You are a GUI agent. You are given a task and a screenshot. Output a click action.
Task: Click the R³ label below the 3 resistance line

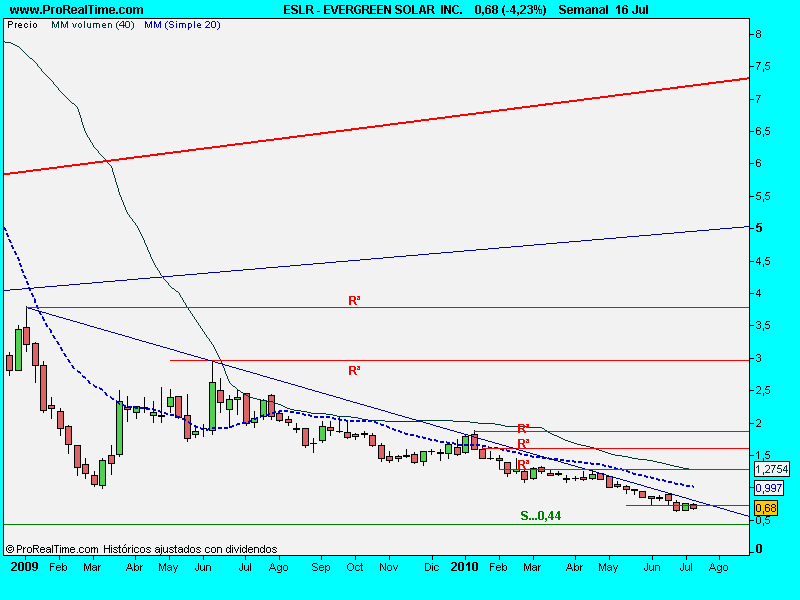click(354, 370)
